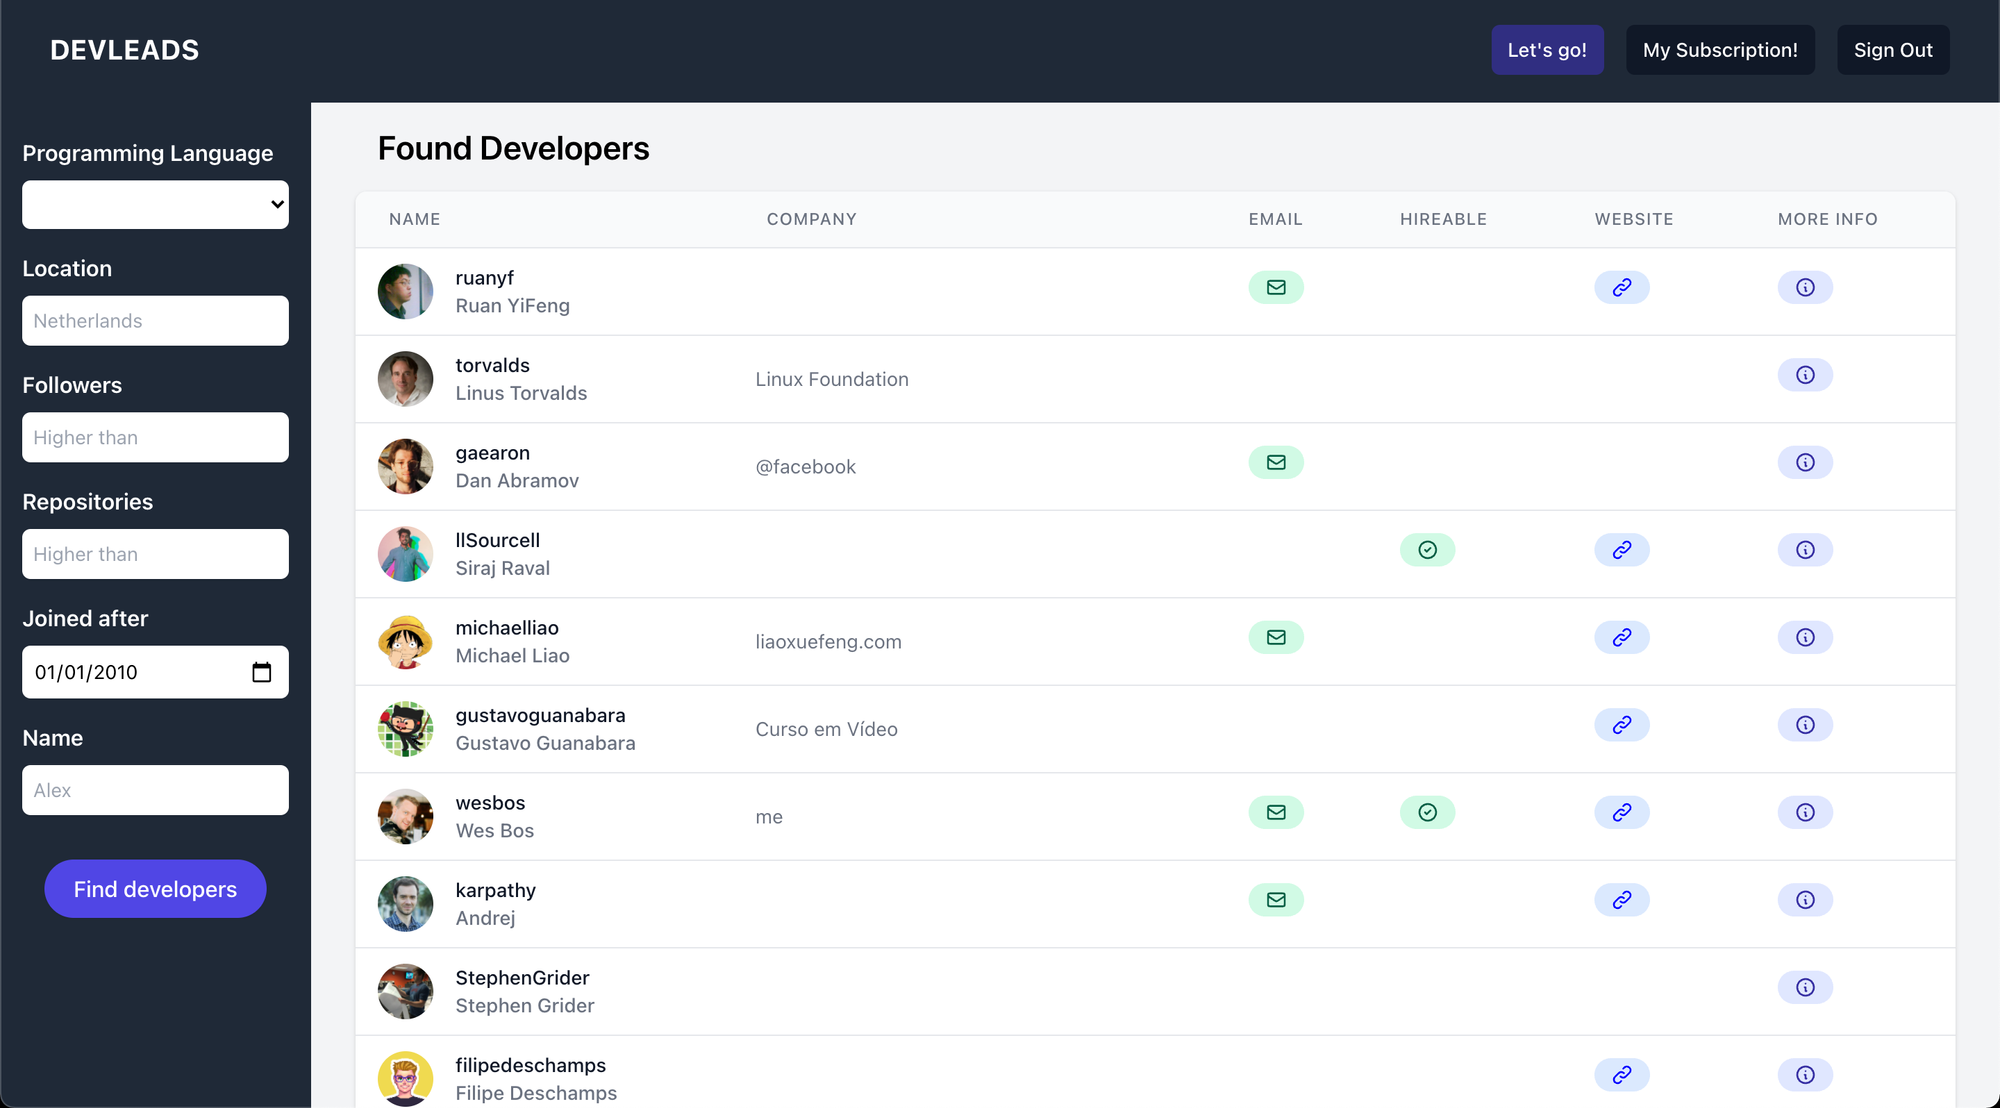Click the Let's go! button
The height and width of the screenshot is (1108, 2000).
[x=1547, y=49]
